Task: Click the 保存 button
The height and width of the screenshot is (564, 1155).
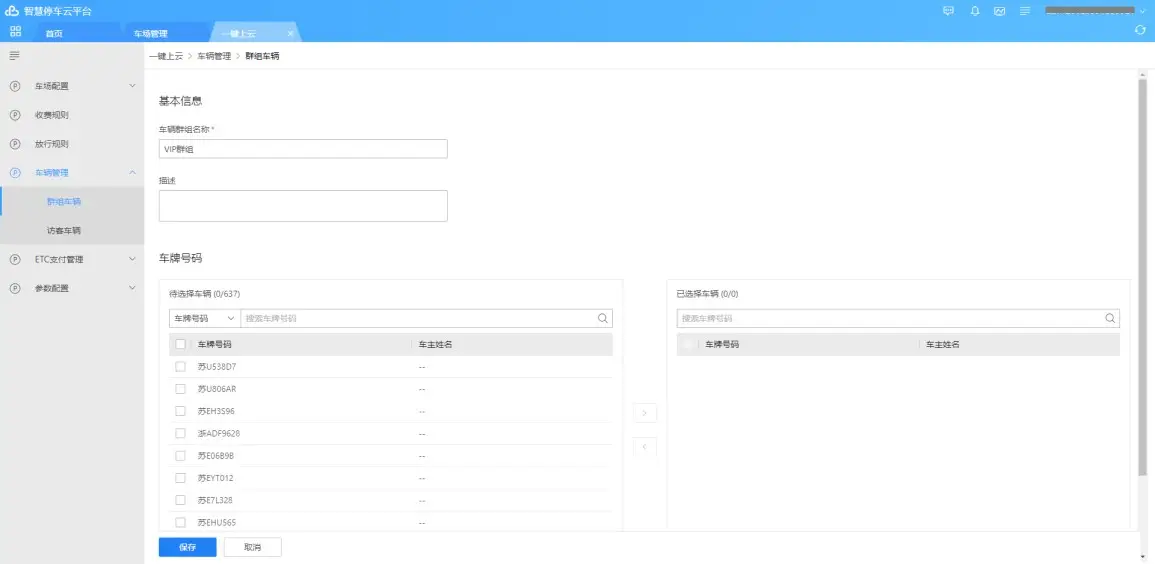Action: [187, 547]
